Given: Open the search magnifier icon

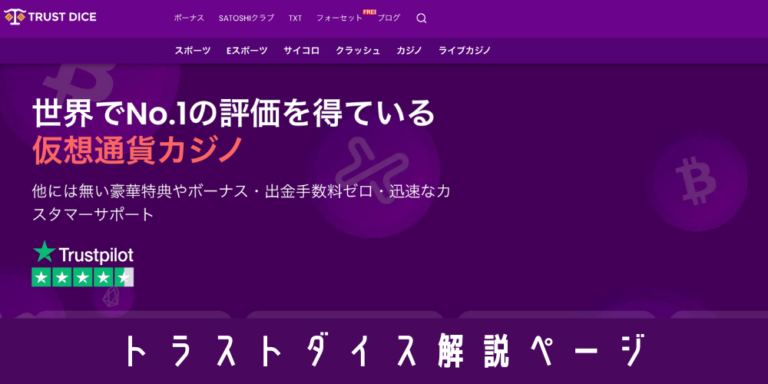Looking at the screenshot, I should tap(421, 19).
